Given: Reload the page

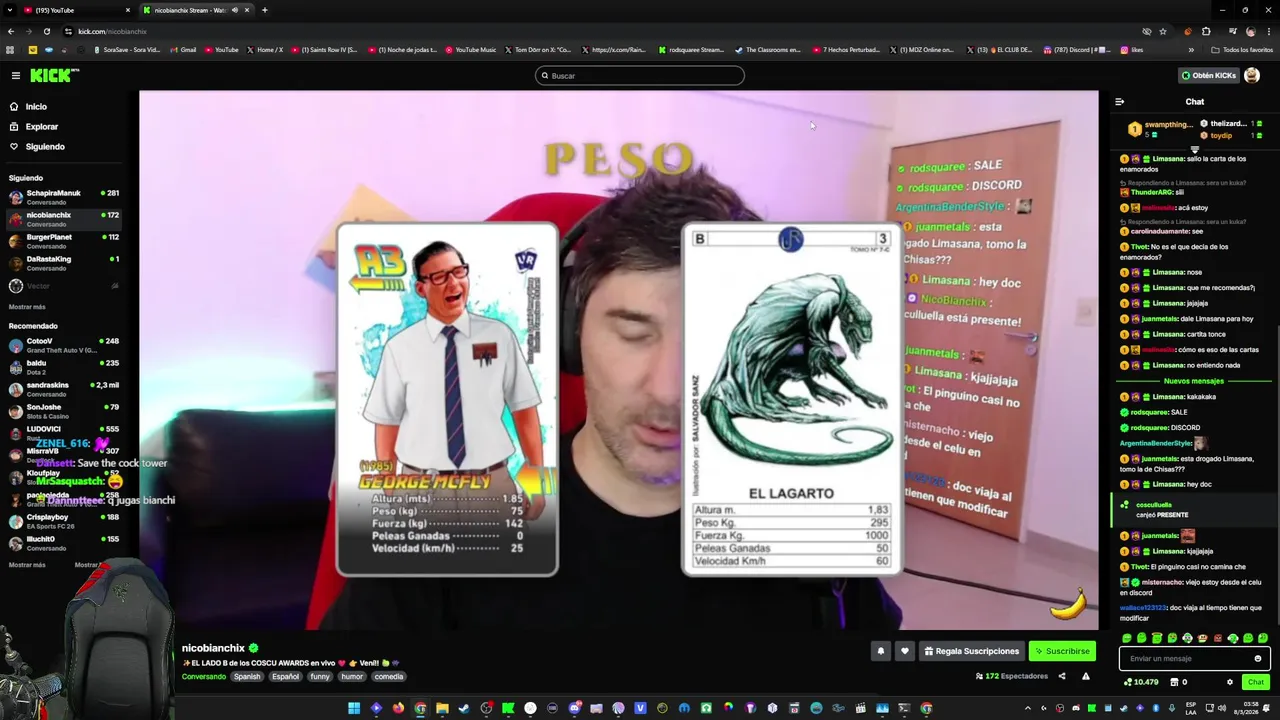Looking at the screenshot, I should pyautogui.click(x=46, y=31).
